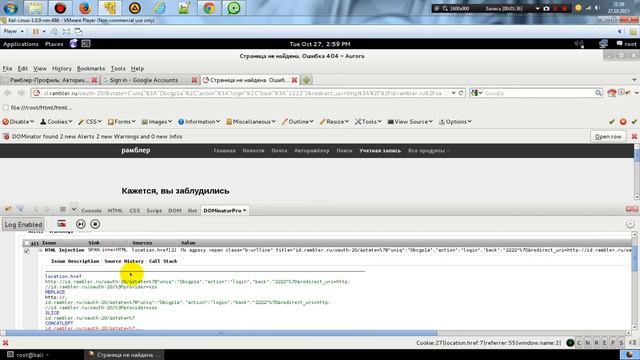Toggle the Log Enabled button

[x=23, y=224]
